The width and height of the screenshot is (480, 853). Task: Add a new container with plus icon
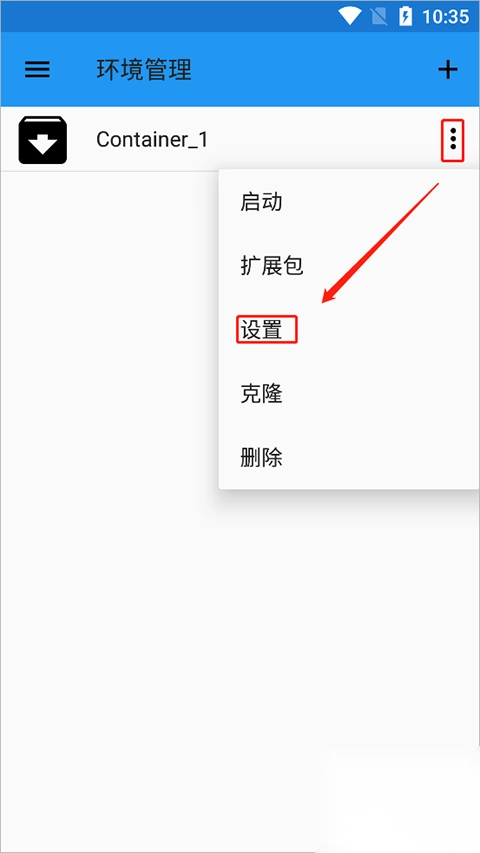(448, 70)
